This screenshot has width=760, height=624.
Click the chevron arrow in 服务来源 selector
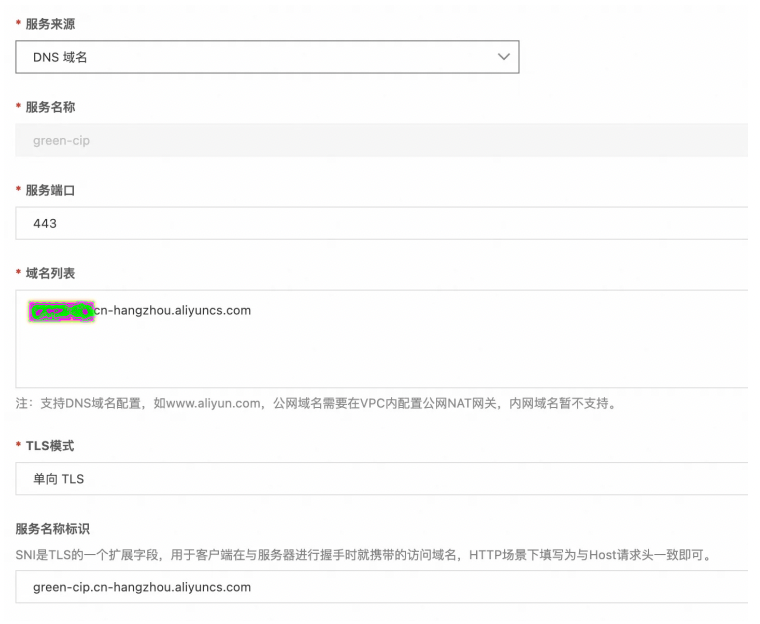[x=503, y=57]
